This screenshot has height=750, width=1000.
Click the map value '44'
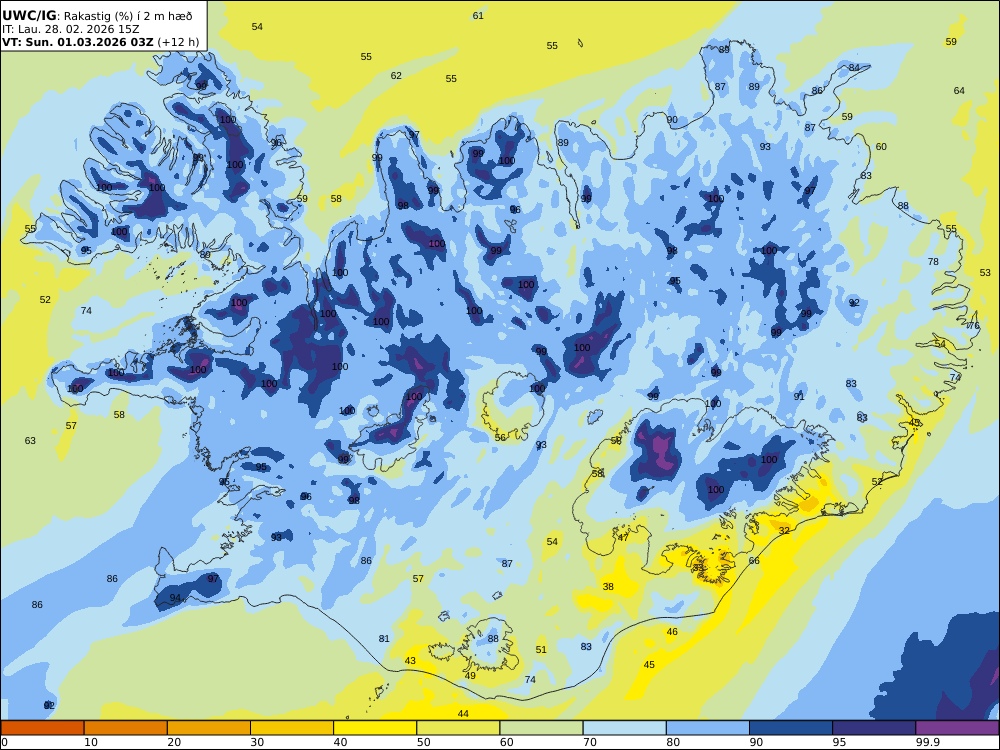(x=464, y=714)
